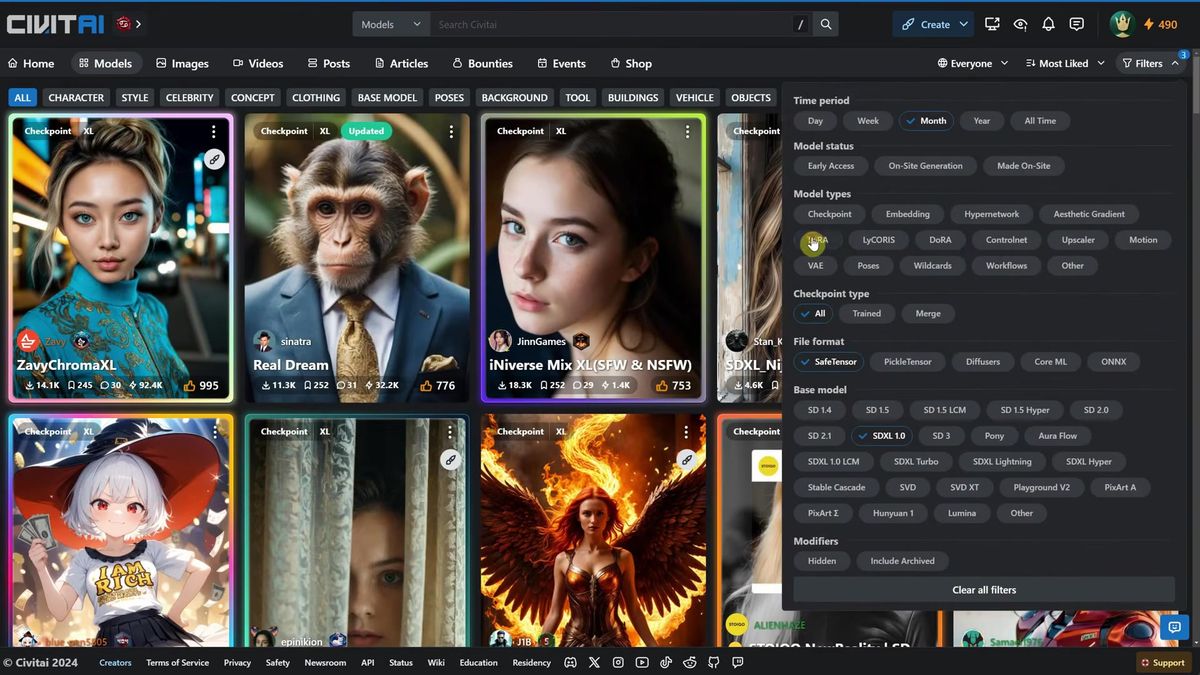
Task: Toggle the Include Archived modifier
Action: (x=902, y=561)
